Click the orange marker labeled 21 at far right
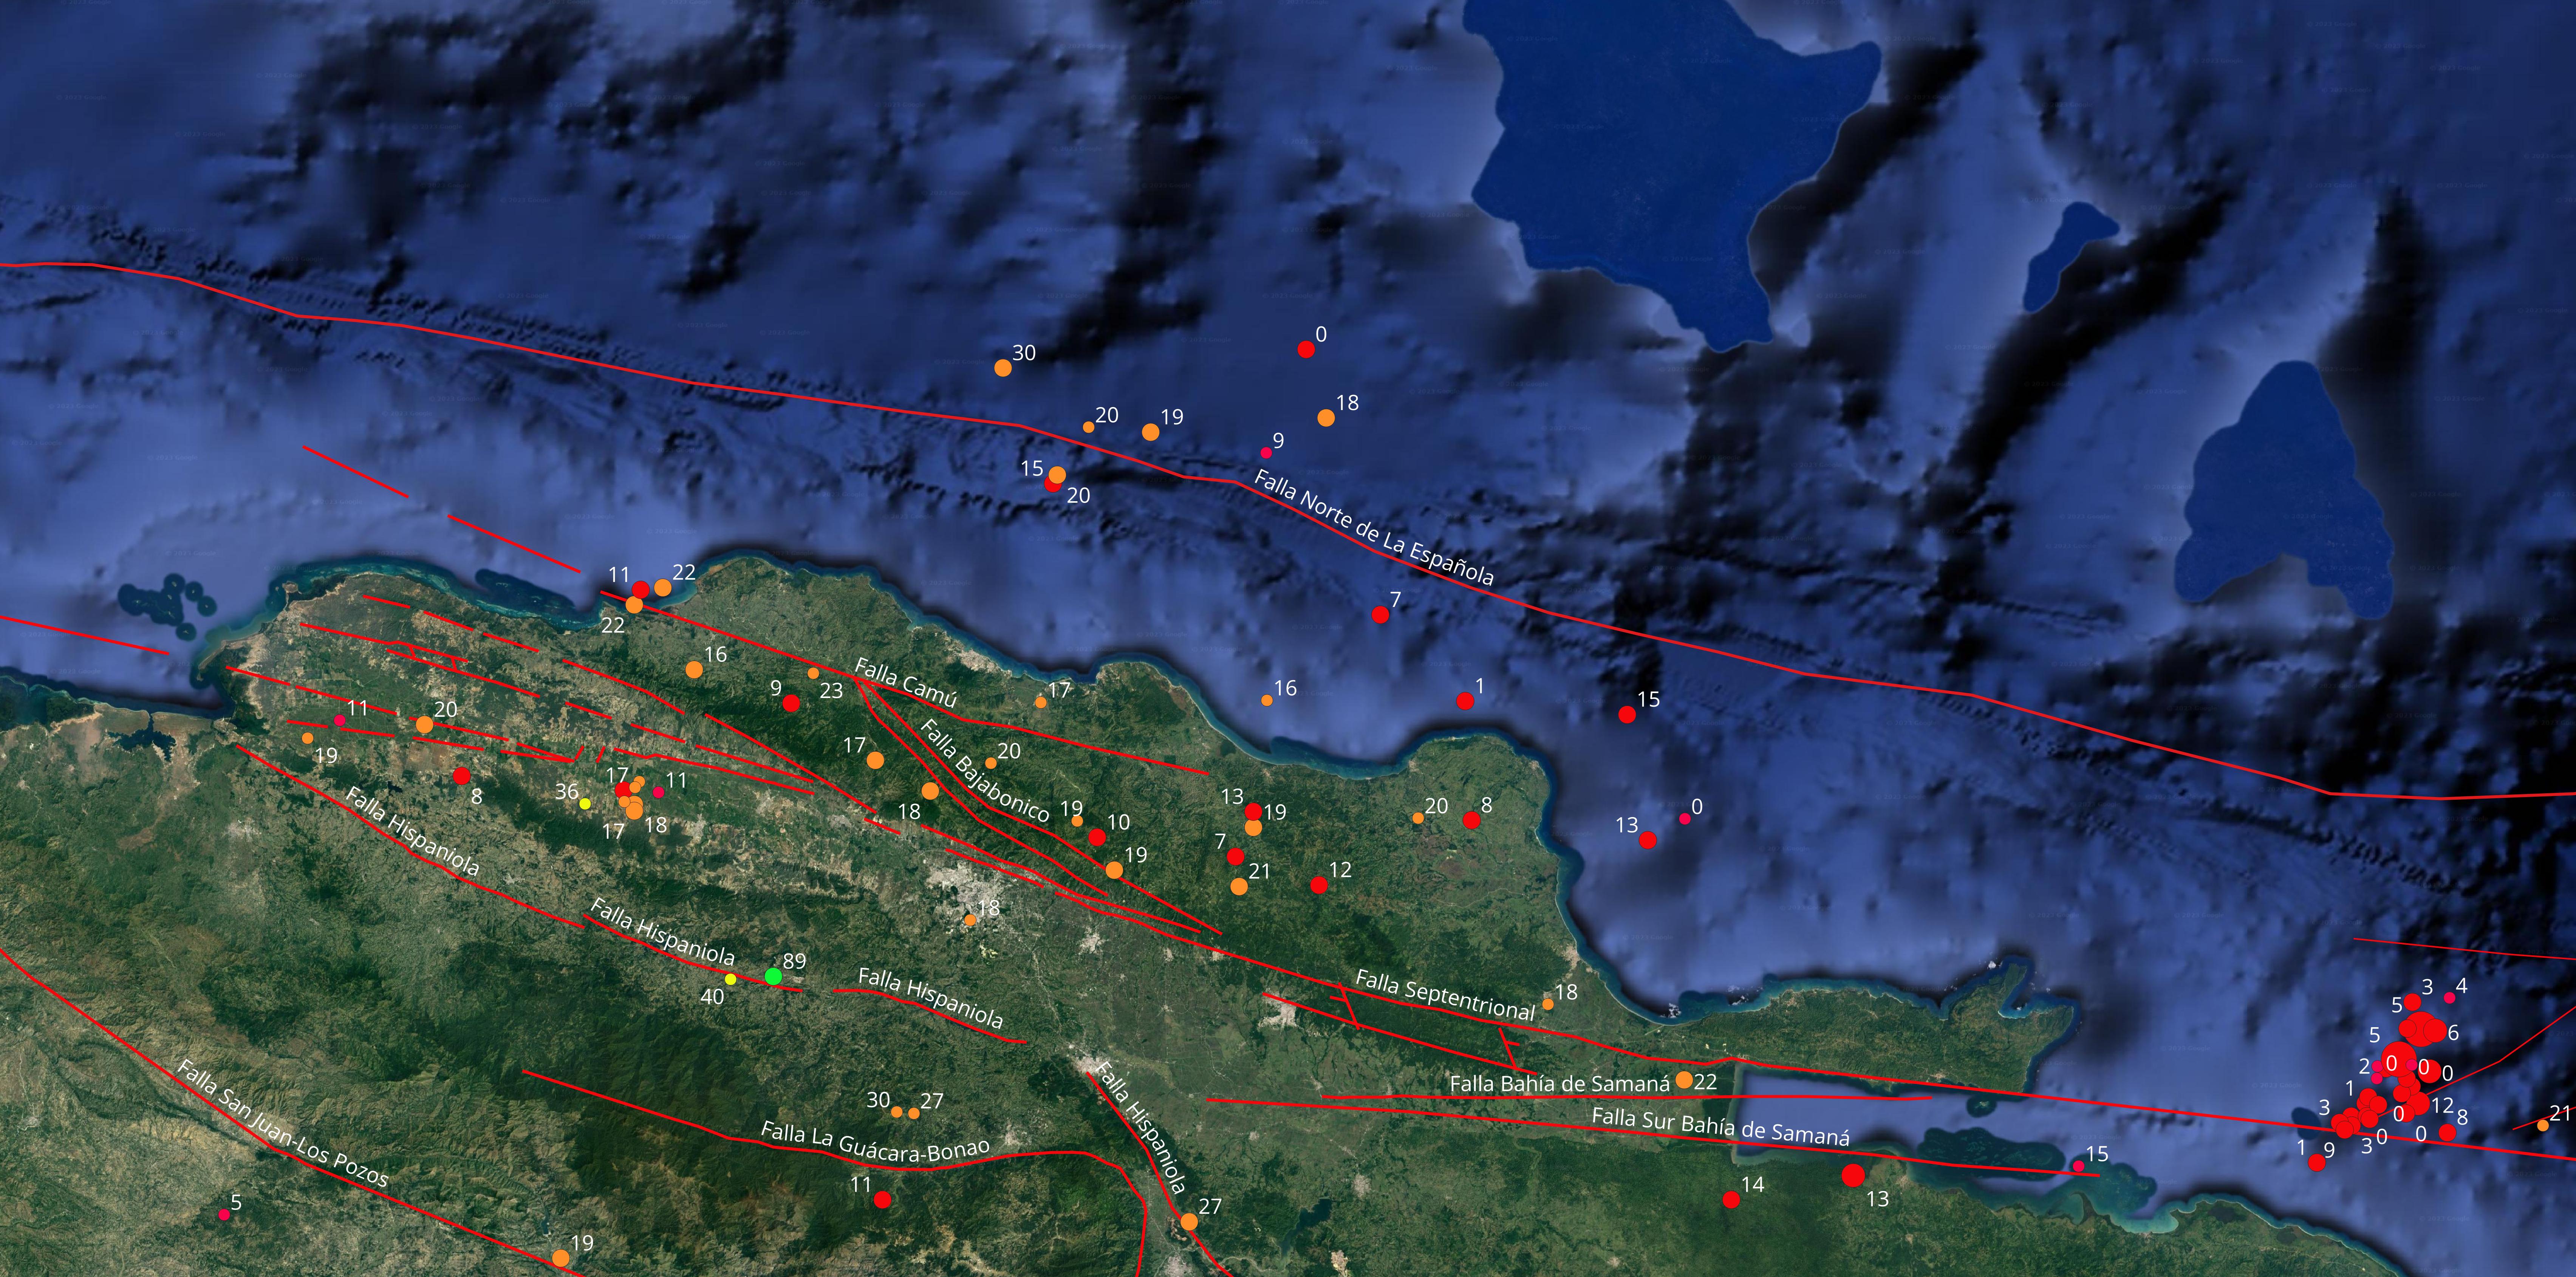Screen dimensions: 2576x1277 click(2543, 1126)
